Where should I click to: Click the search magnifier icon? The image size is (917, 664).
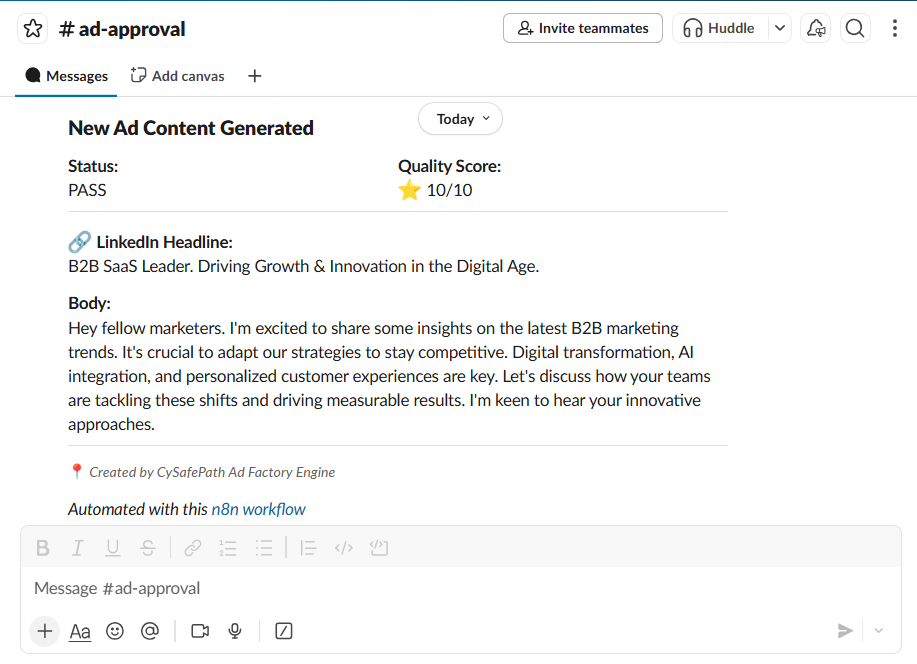855,29
